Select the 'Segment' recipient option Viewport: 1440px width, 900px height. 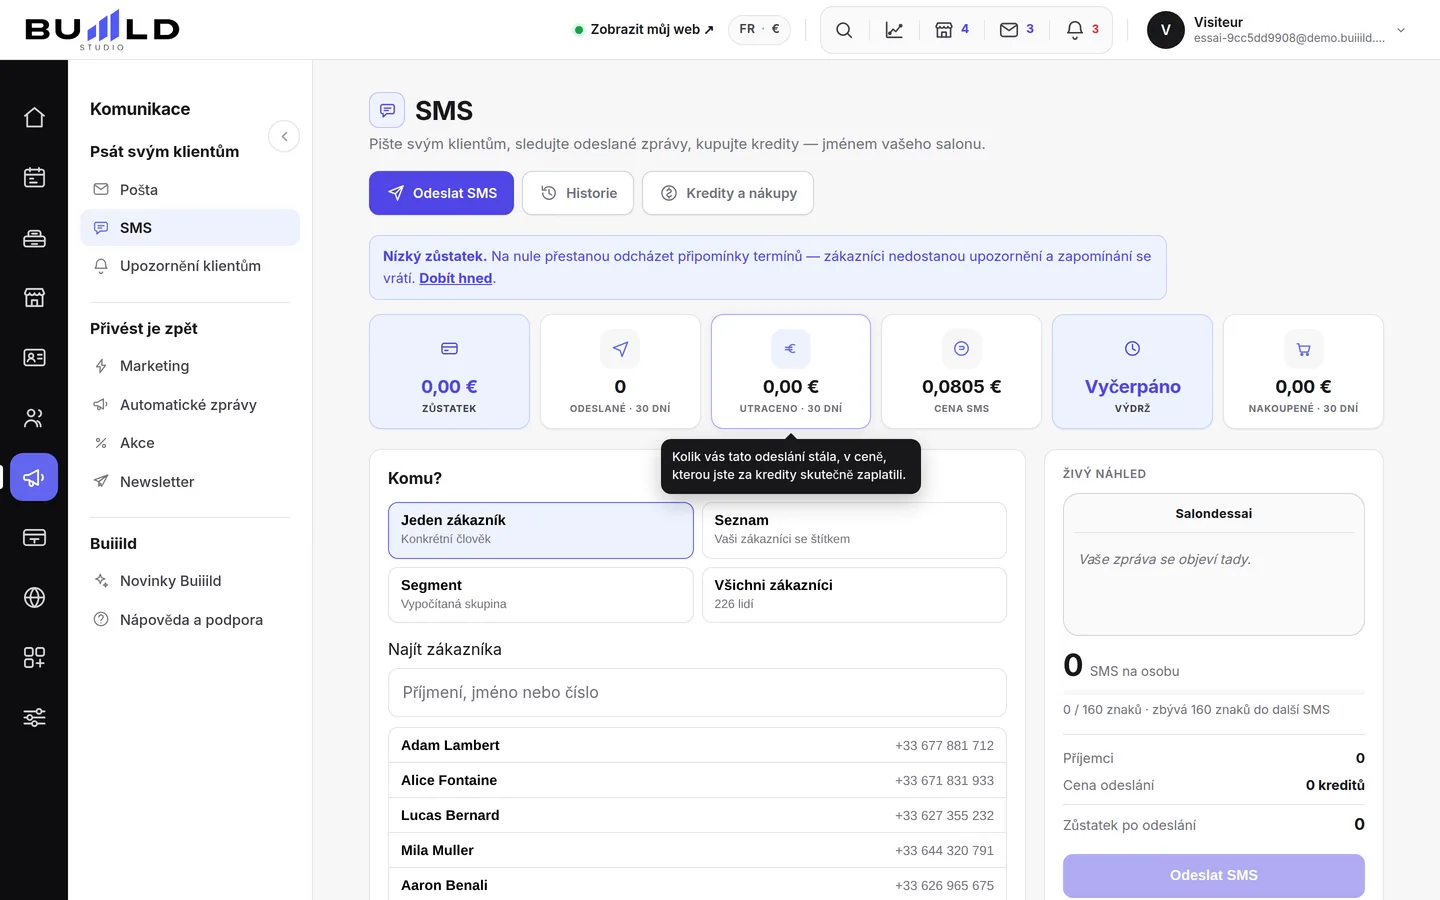541,595
